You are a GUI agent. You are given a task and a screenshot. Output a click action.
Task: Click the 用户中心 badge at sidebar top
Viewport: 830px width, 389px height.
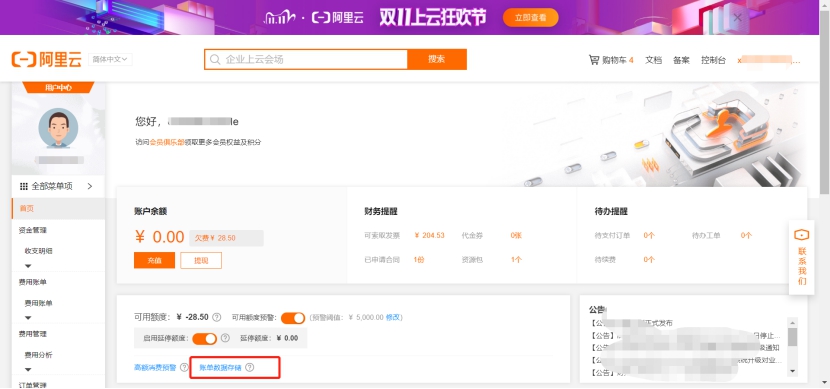pos(58,88)
